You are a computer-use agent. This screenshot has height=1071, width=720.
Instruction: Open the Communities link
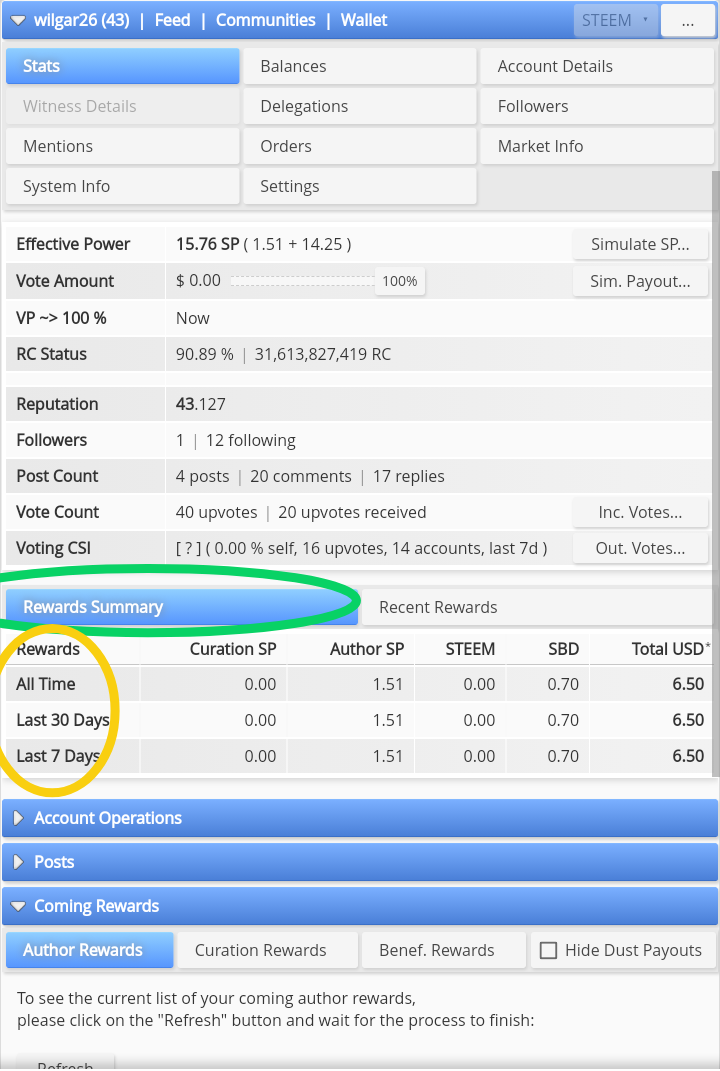(266, 20)
